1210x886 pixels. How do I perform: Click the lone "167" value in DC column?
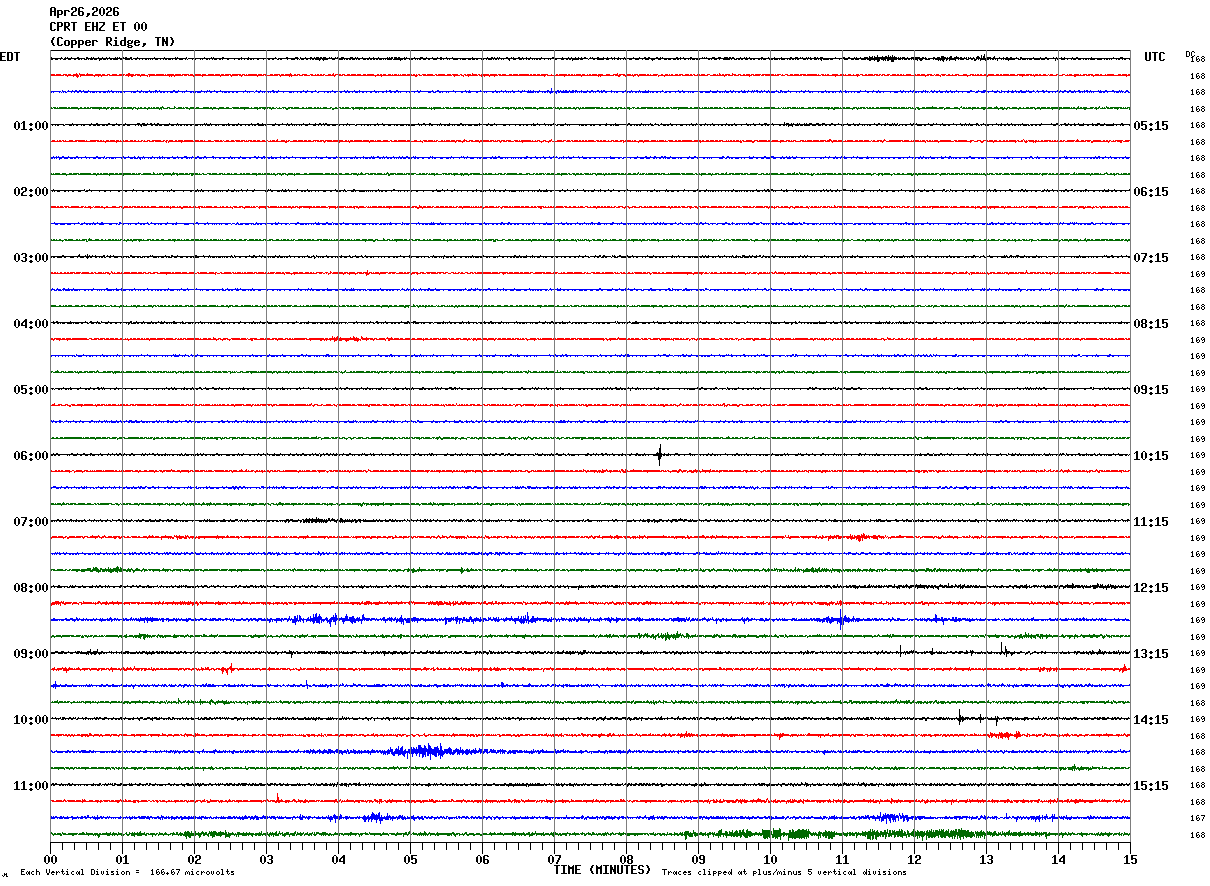tap(1197, 818)
